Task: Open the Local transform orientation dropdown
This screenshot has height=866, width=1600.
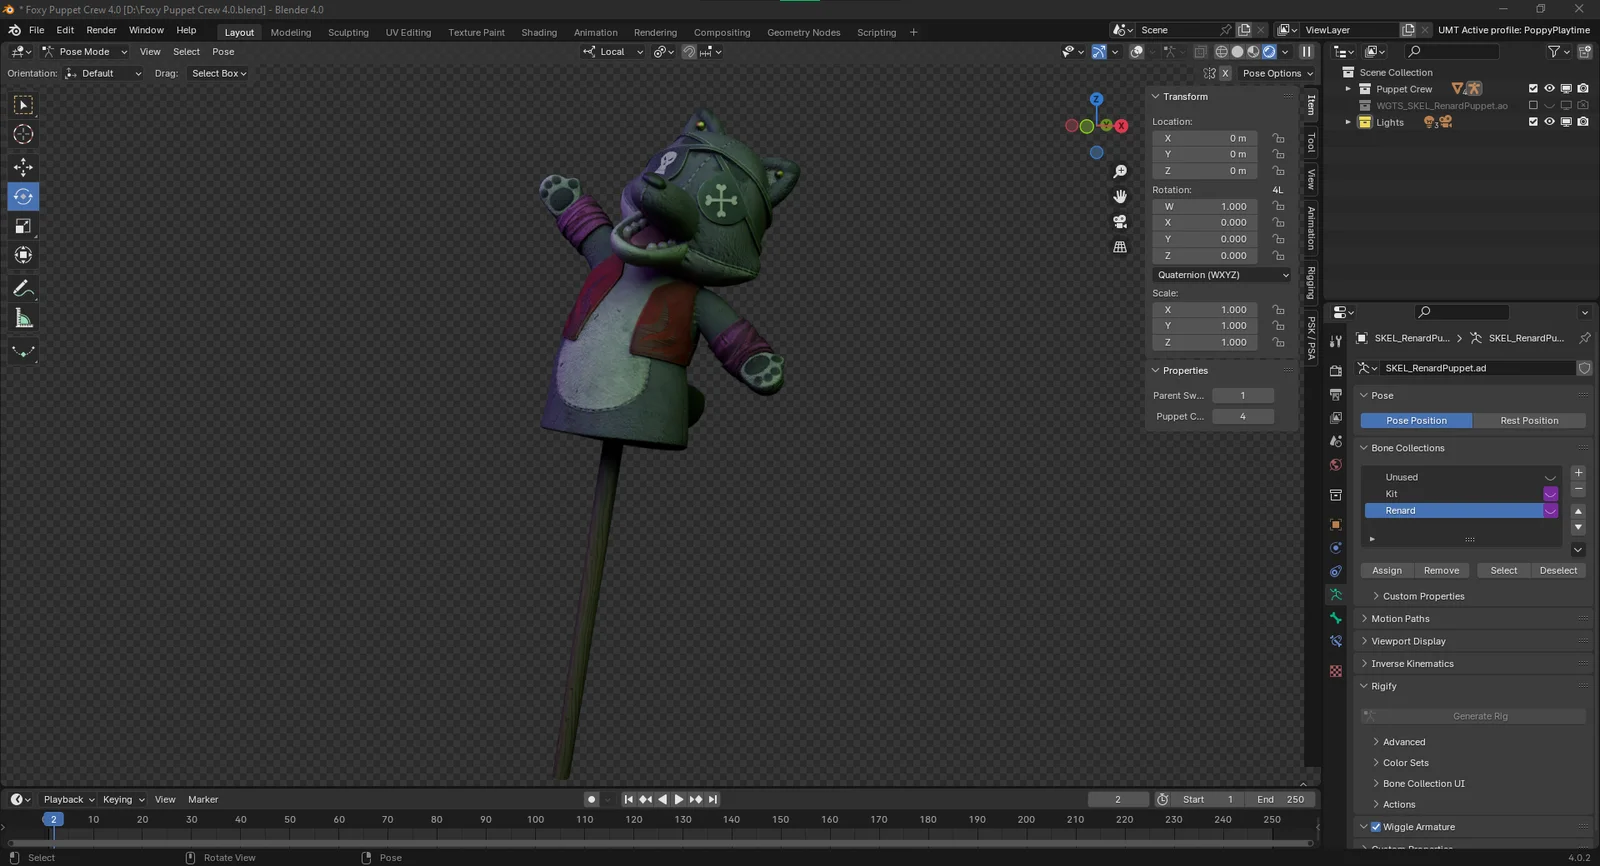Action: click(x=614, y=52)
